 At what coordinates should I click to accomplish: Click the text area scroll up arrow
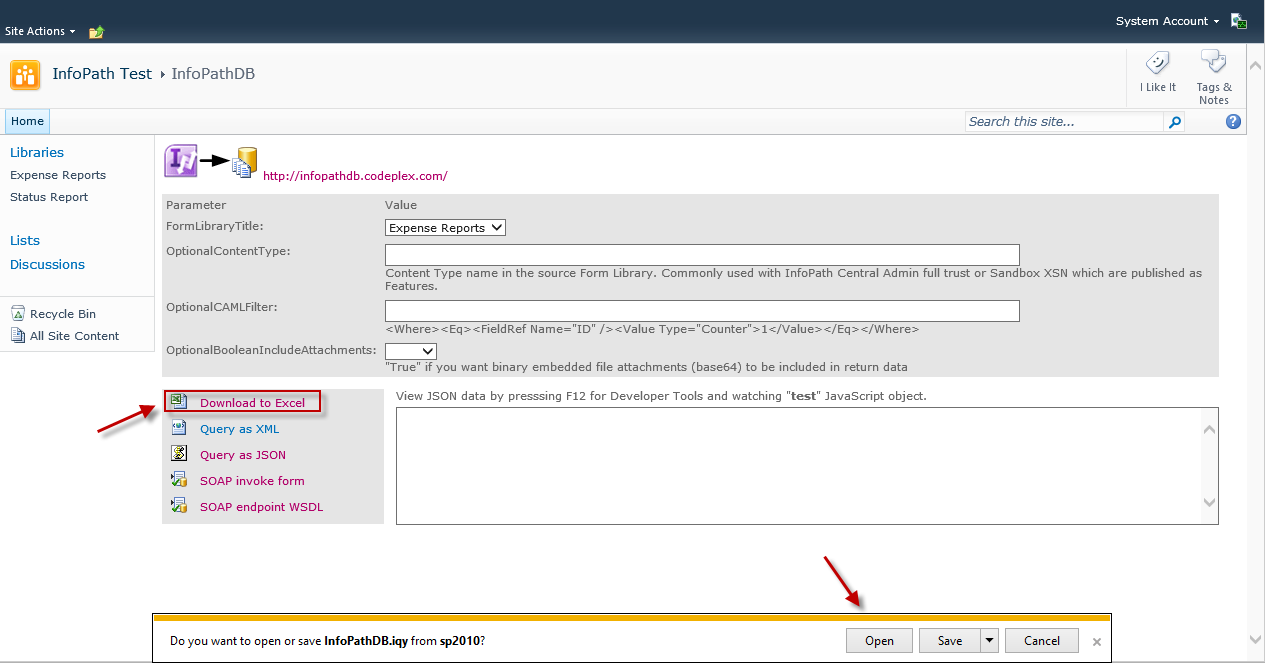click(x=1209, y=430)
